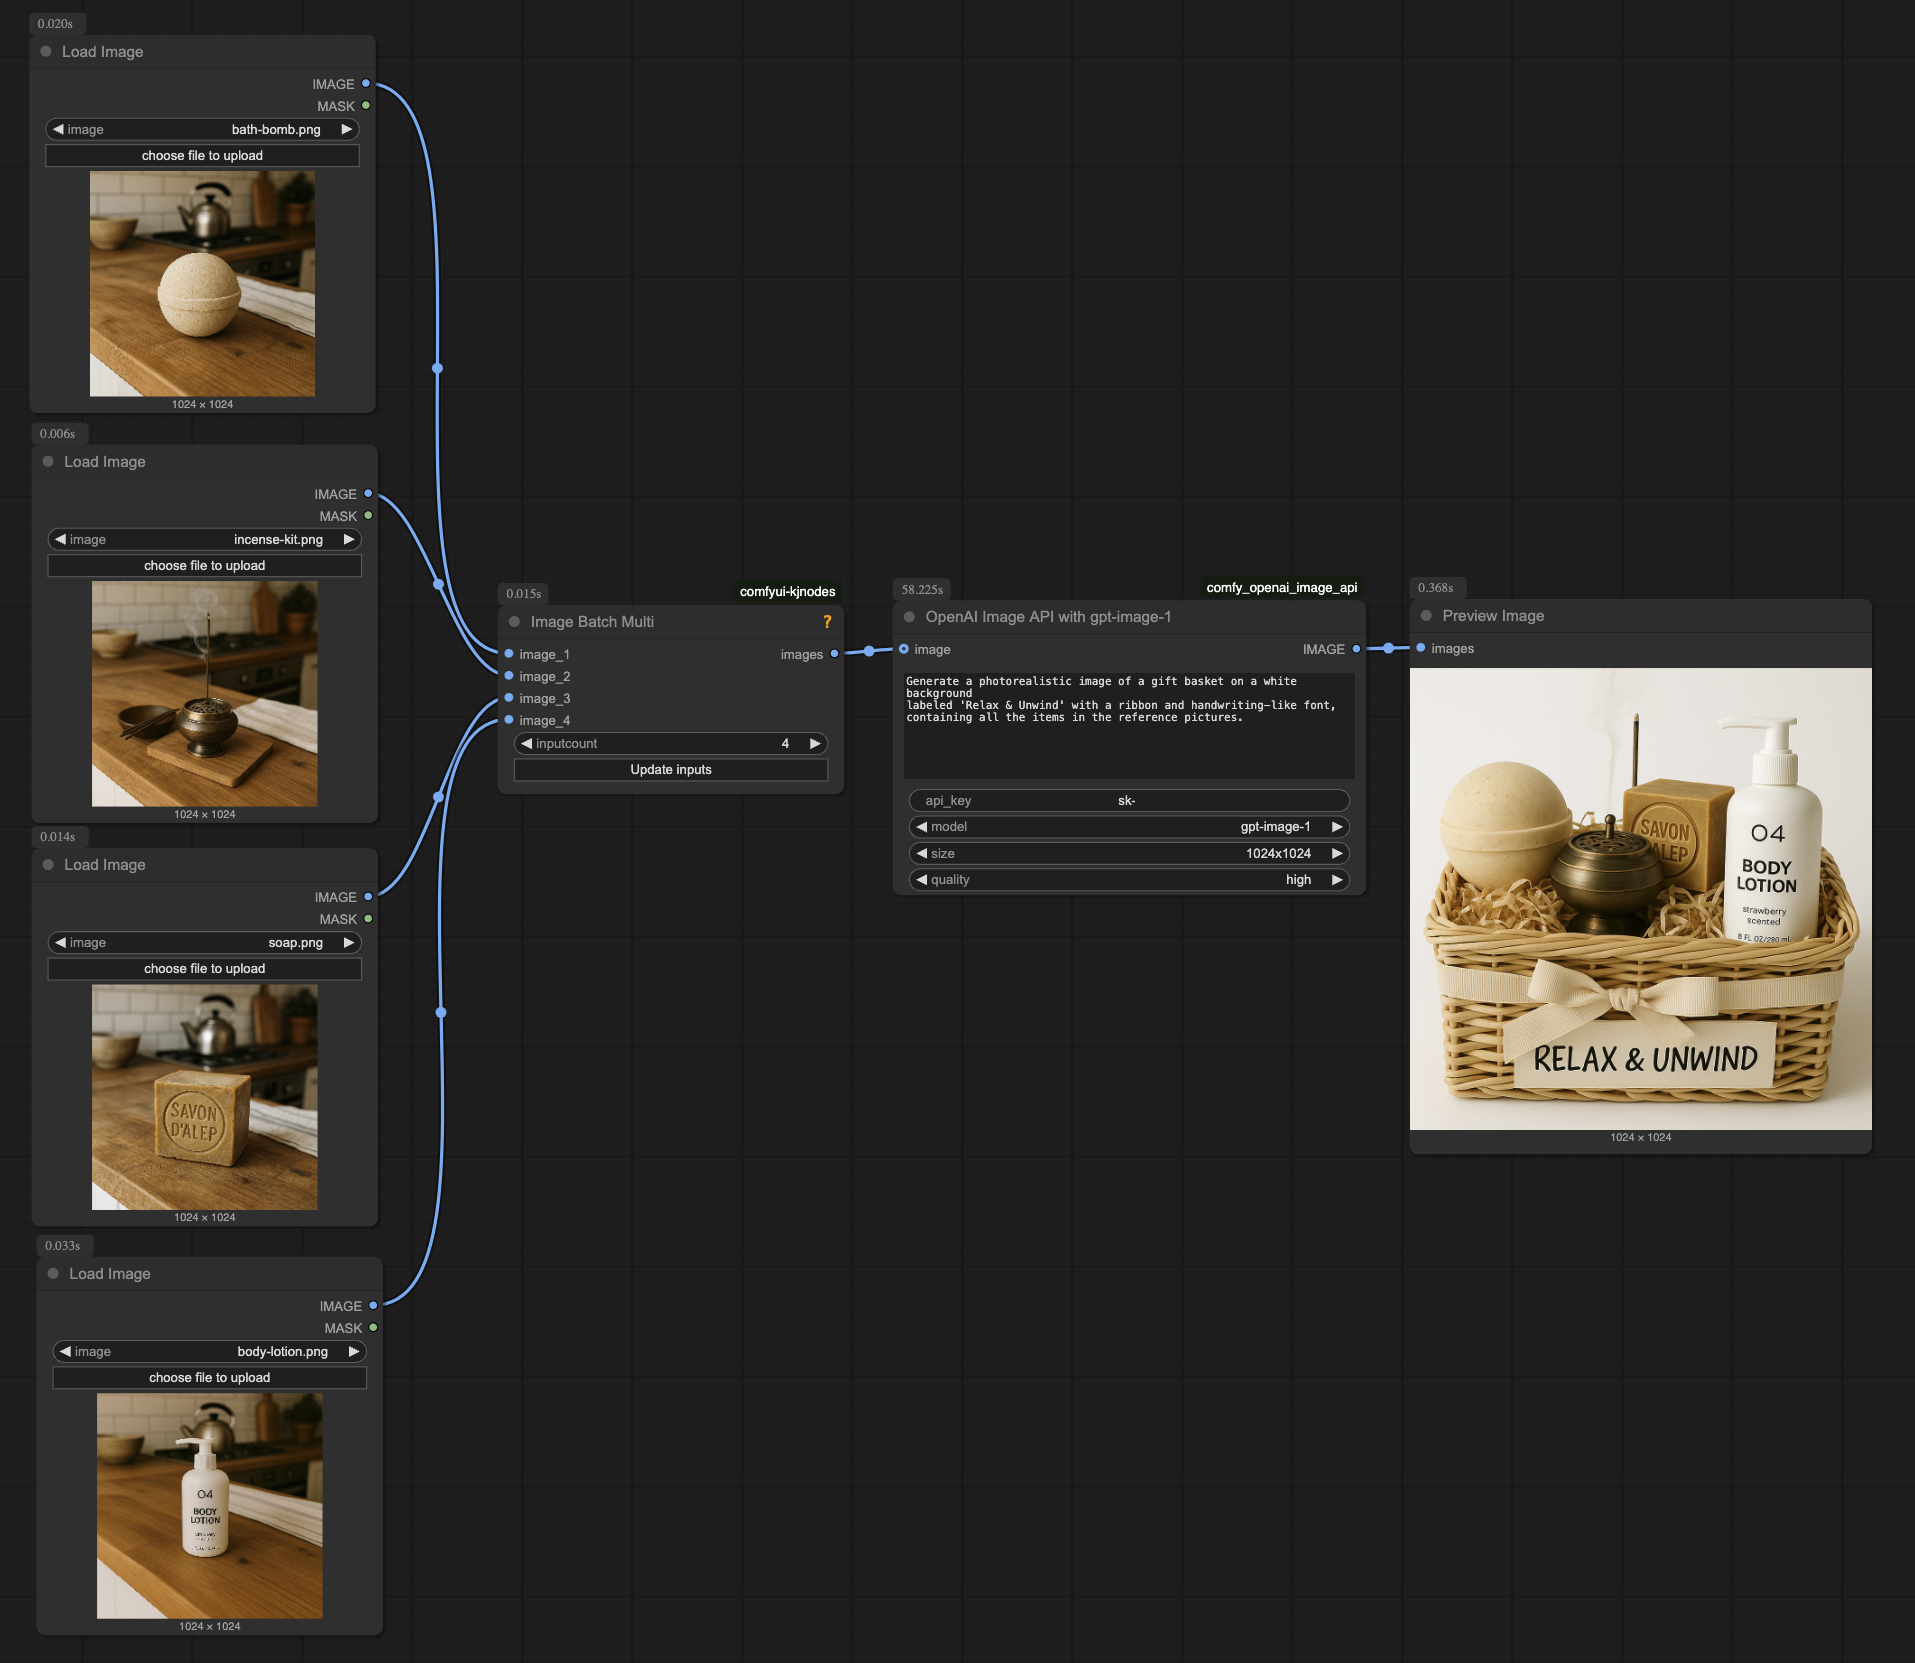The image size is (1915, 1663).
Task: Click the IMAGE output socket of soap node
Action: [368, 896]
